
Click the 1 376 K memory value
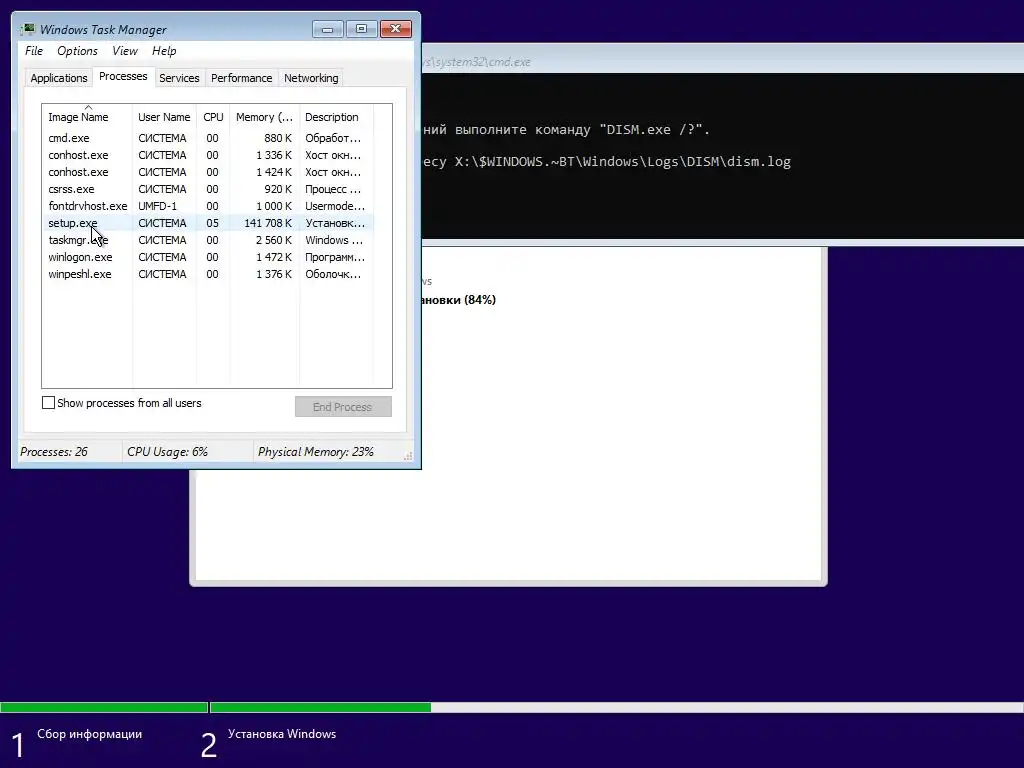pyautogui.click(x=274, y=274)
